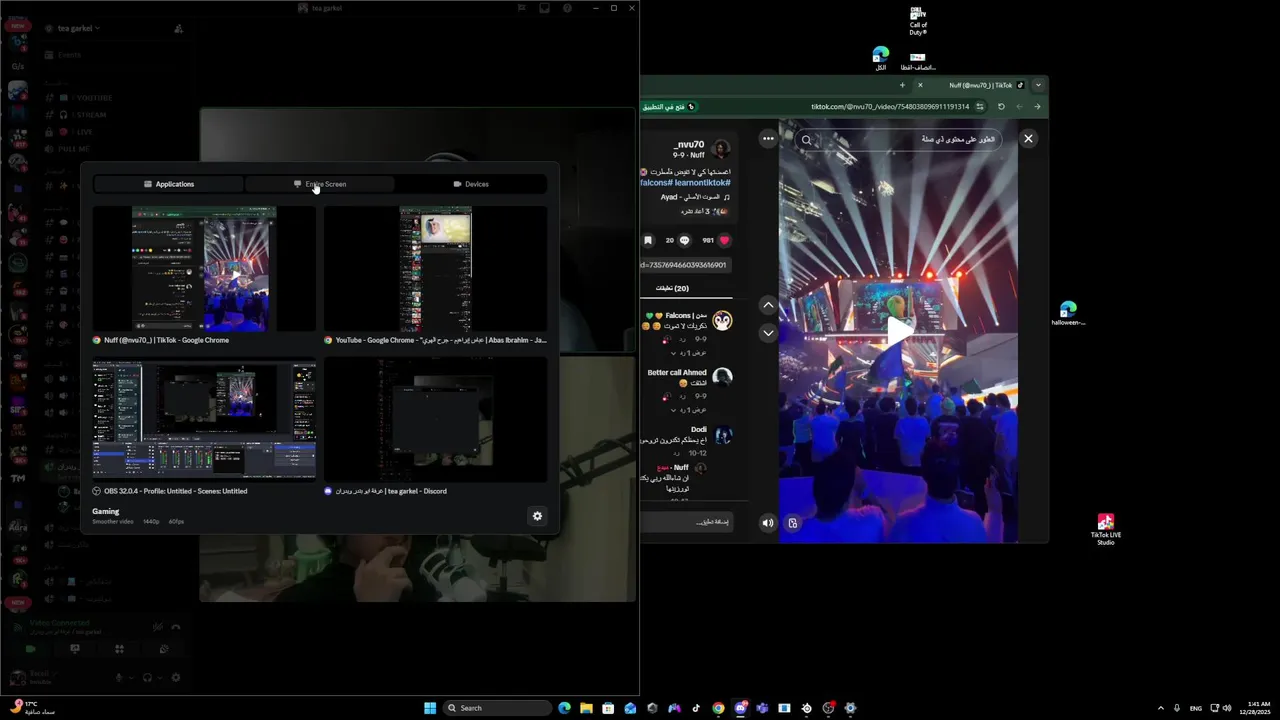Open the halloween desktop Edge shortcut

click(x=1068, y=313)
